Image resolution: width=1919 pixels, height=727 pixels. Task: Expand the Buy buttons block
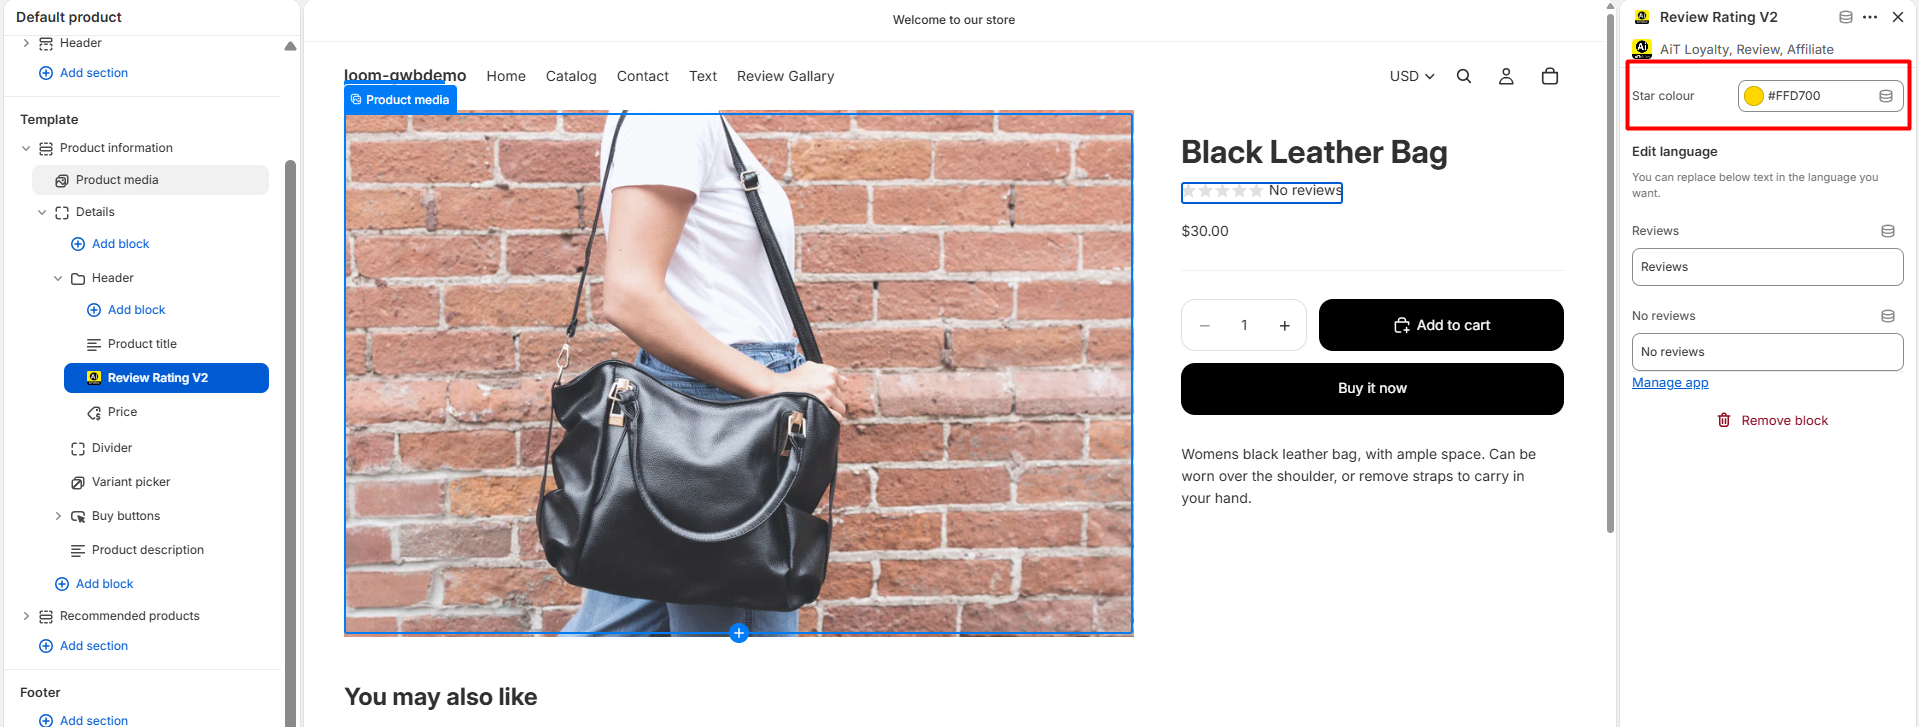(58, 516)
